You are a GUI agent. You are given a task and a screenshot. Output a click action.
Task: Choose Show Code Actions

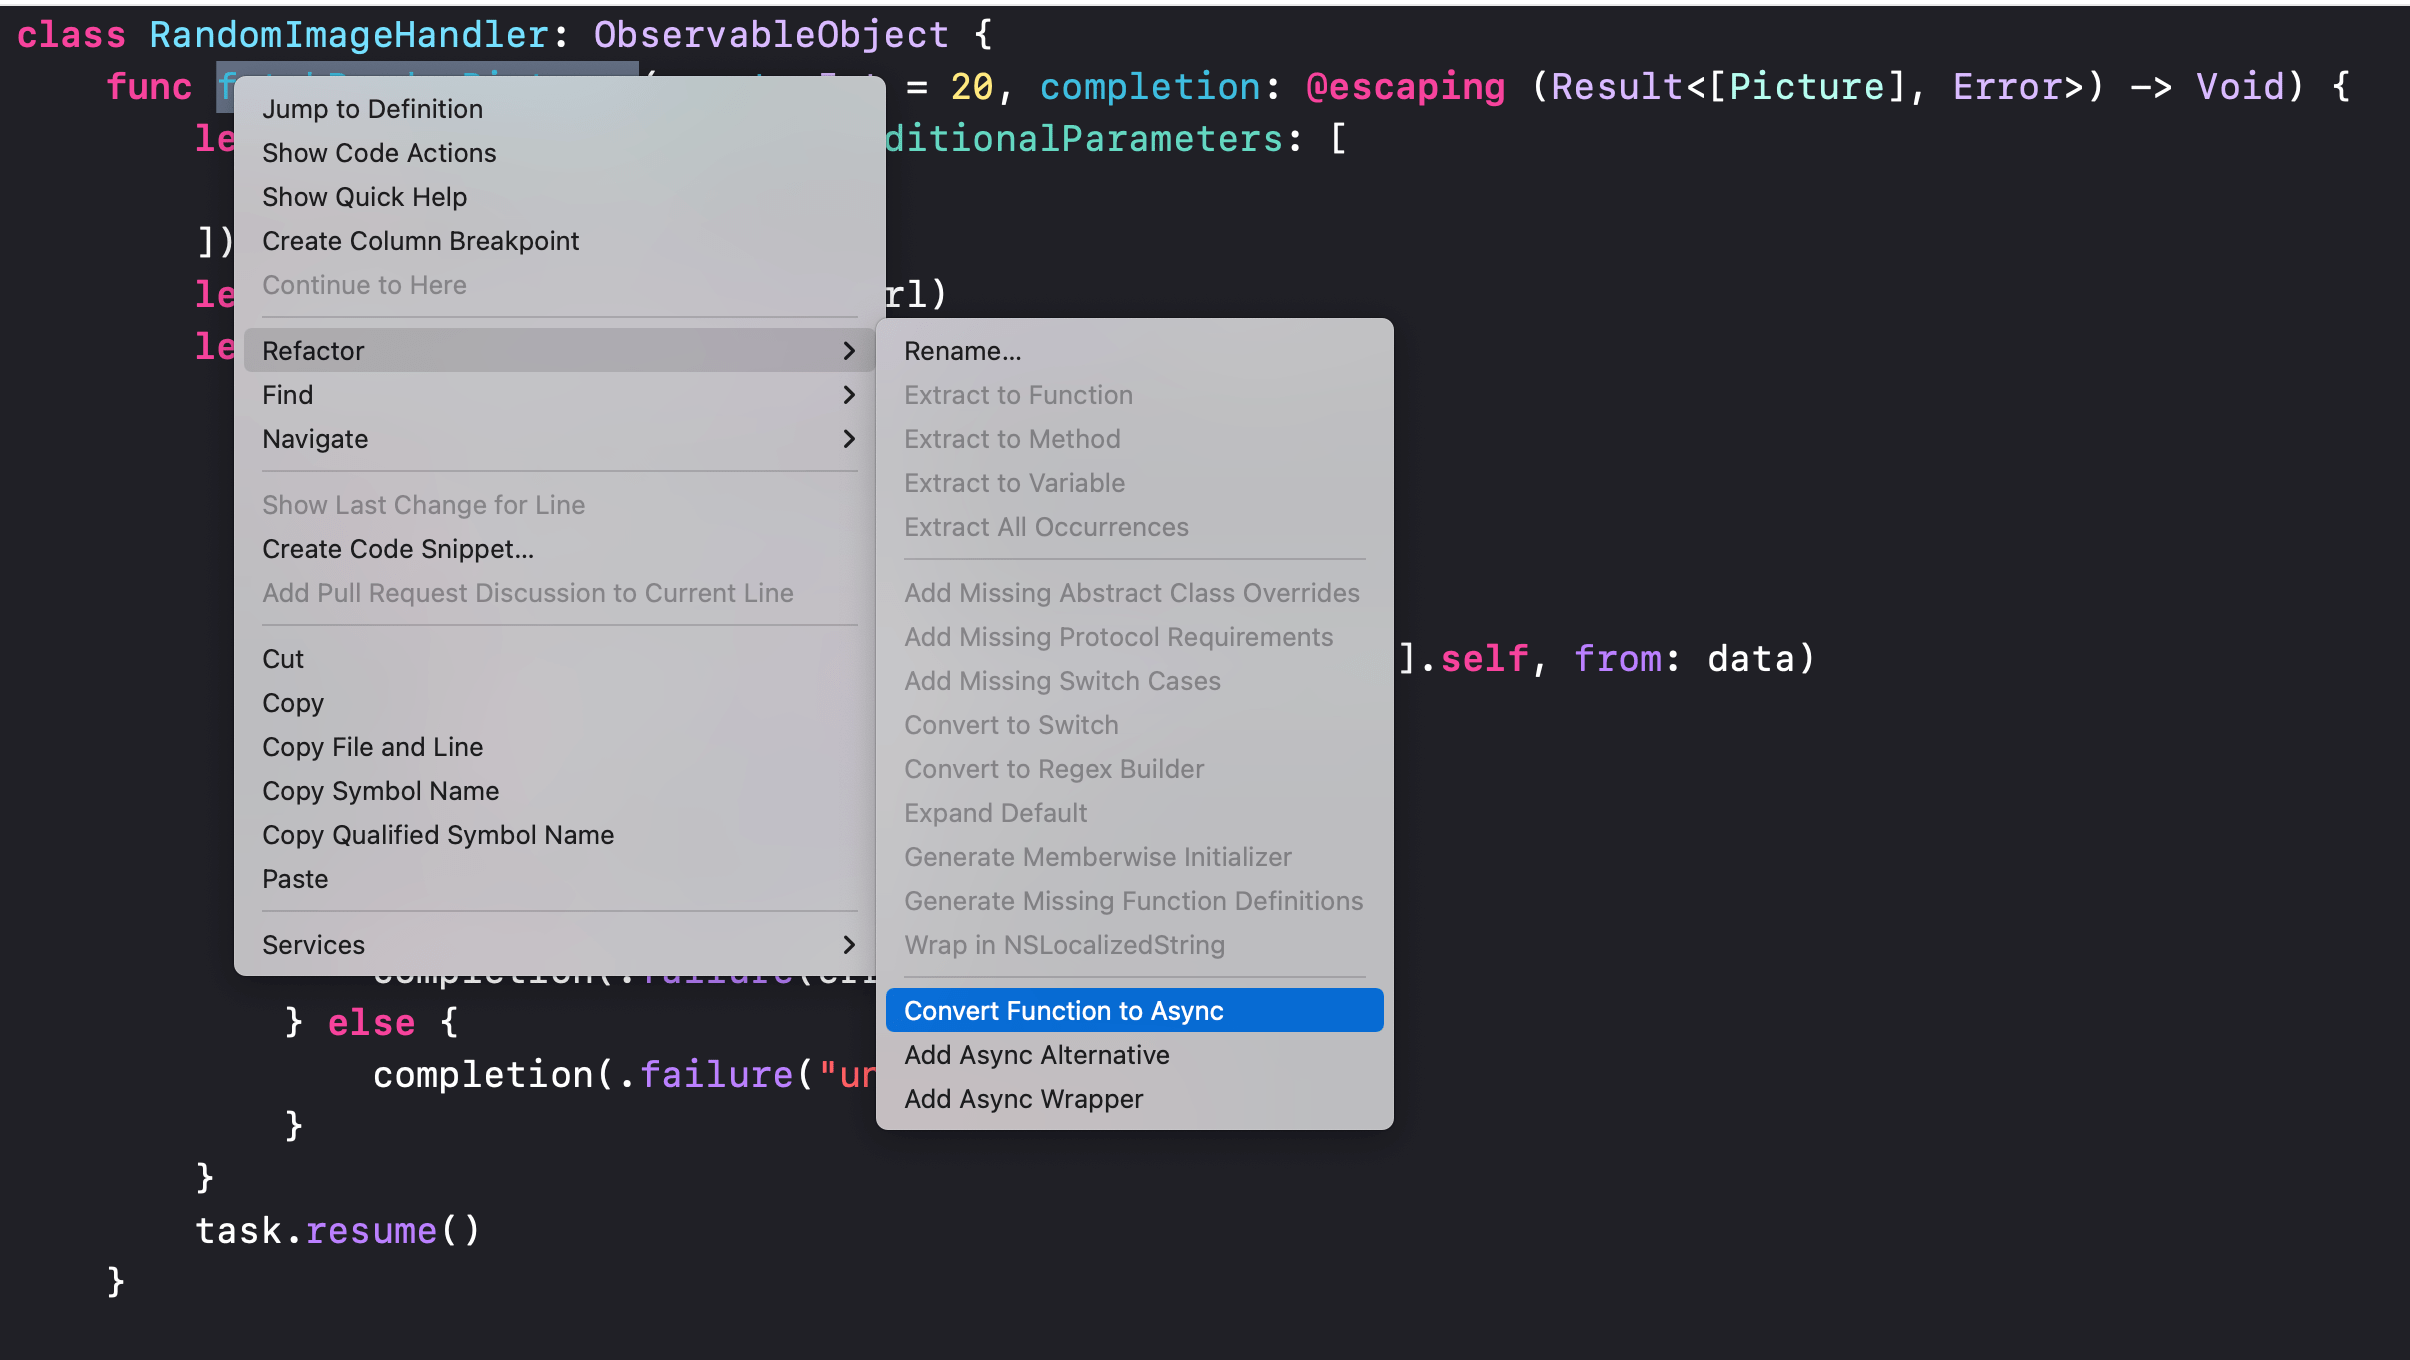378,152
